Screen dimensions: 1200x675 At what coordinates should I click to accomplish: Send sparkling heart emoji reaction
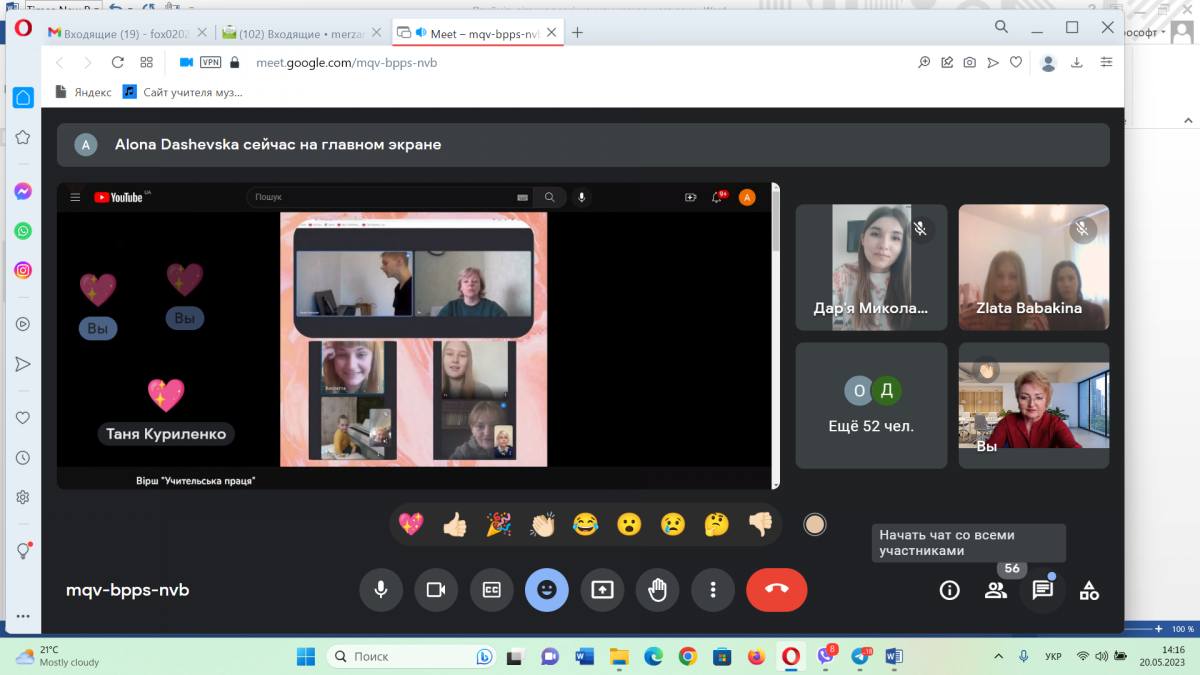[410, 524]
